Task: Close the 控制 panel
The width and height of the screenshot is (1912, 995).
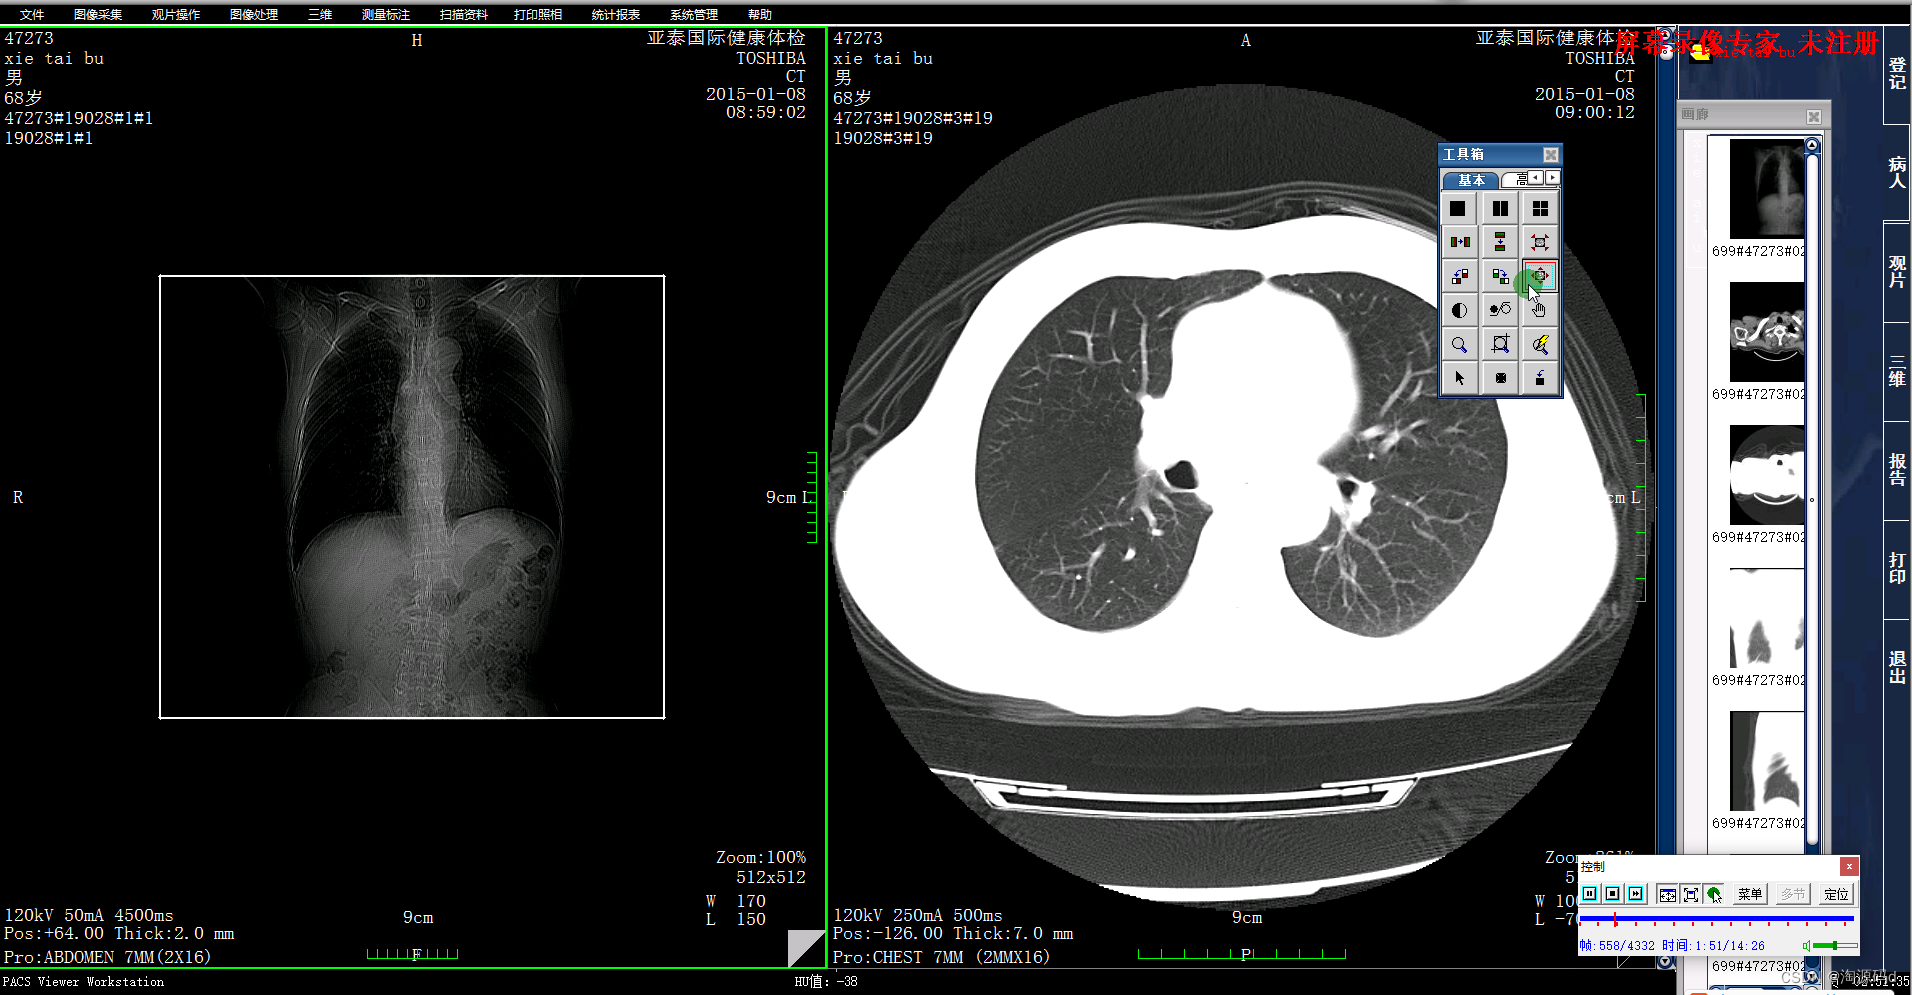Action: (x=1849, y=866)
